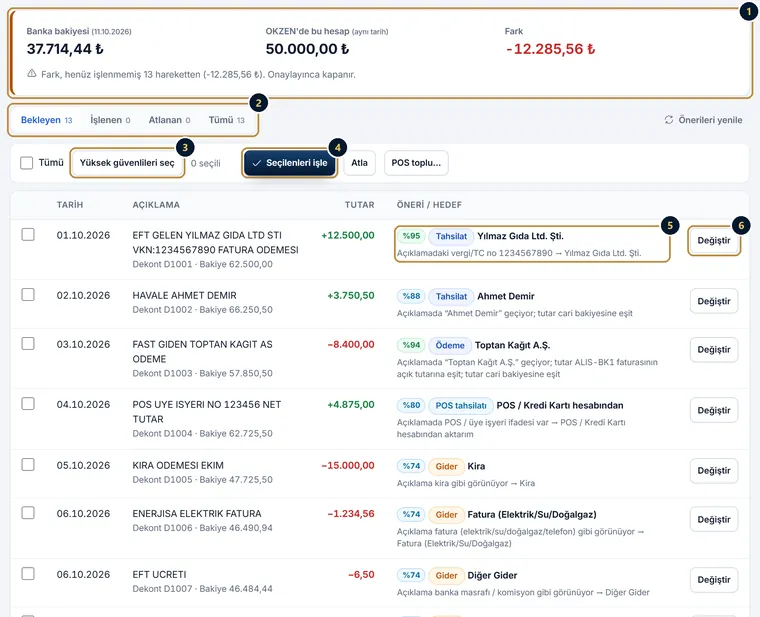The image size is (760, 617).
Task: Check the FAST GIDEN TOPTAN KAGIT row
Action: point(28,344)
